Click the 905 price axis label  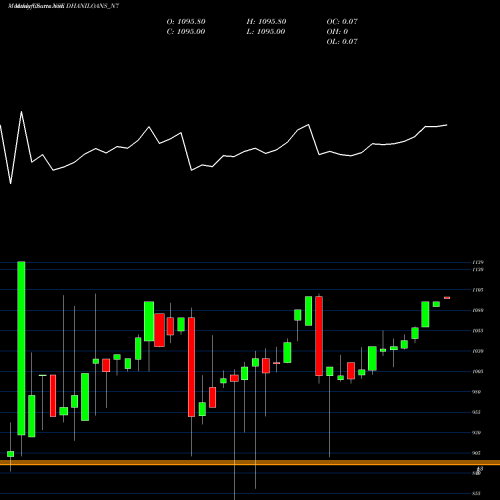tap(477, 453)
